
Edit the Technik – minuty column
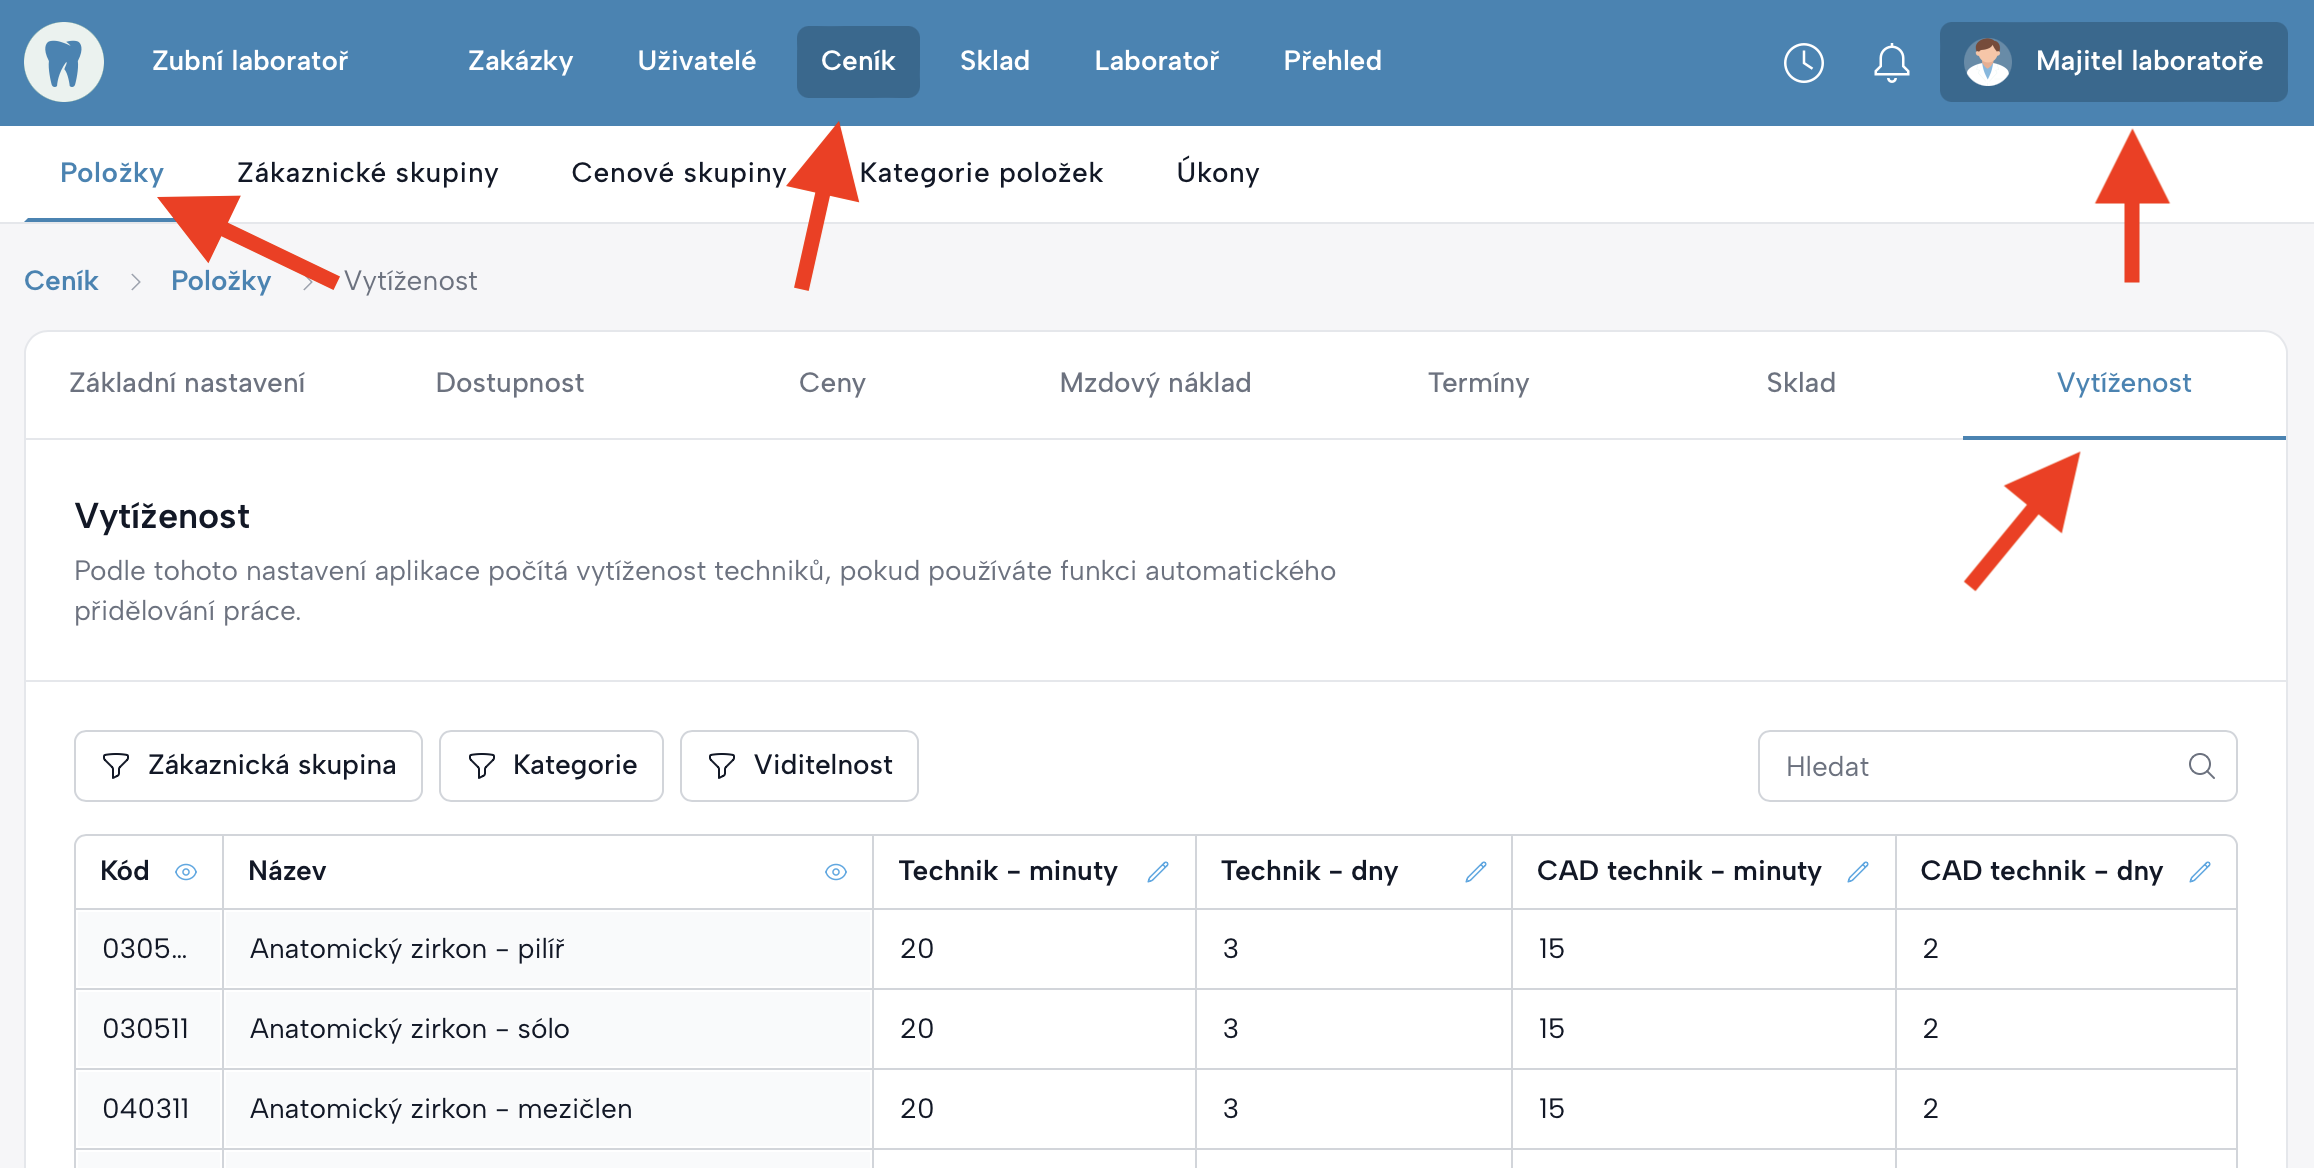click(x=1158, y=872)
